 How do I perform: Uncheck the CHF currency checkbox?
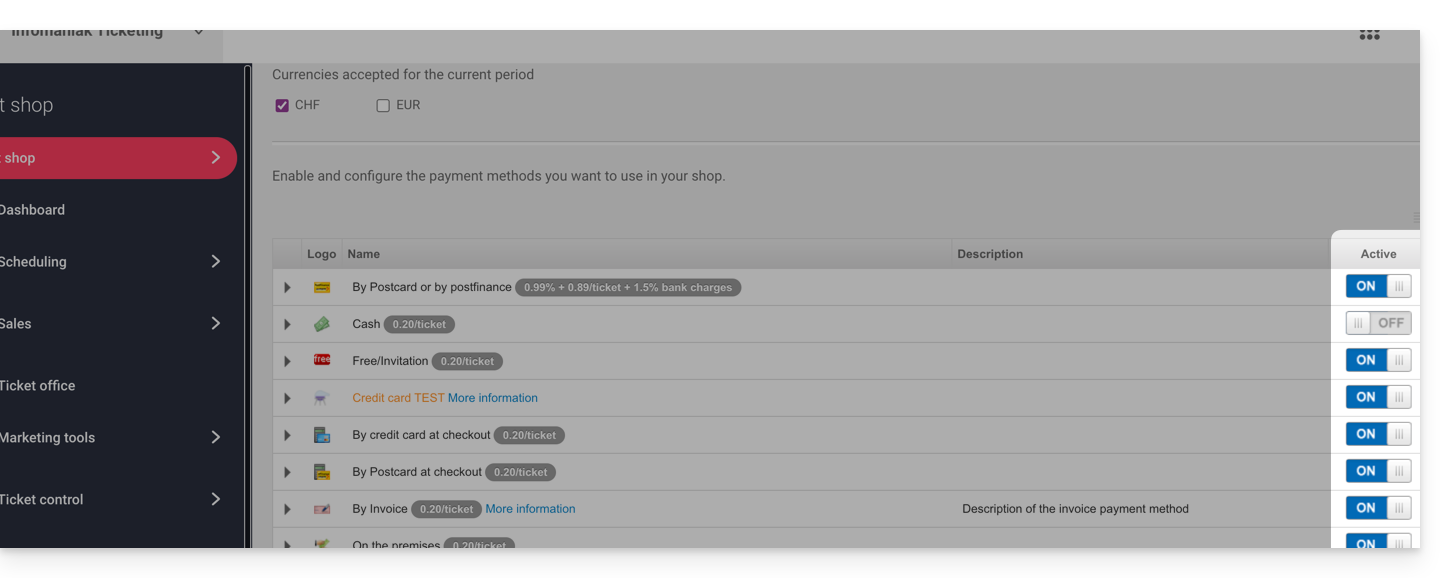click(x=282, y=105)
